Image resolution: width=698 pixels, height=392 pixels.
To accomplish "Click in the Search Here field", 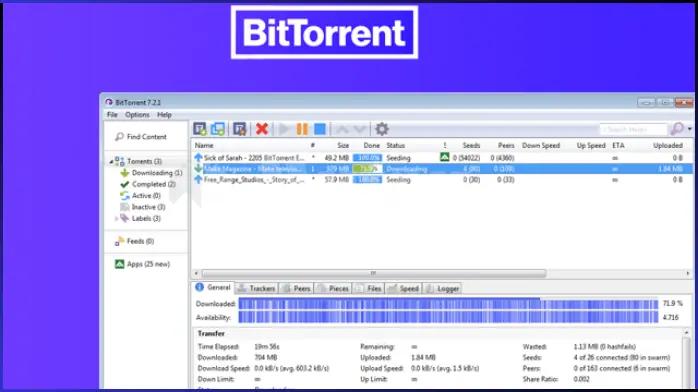I will 633,129.
